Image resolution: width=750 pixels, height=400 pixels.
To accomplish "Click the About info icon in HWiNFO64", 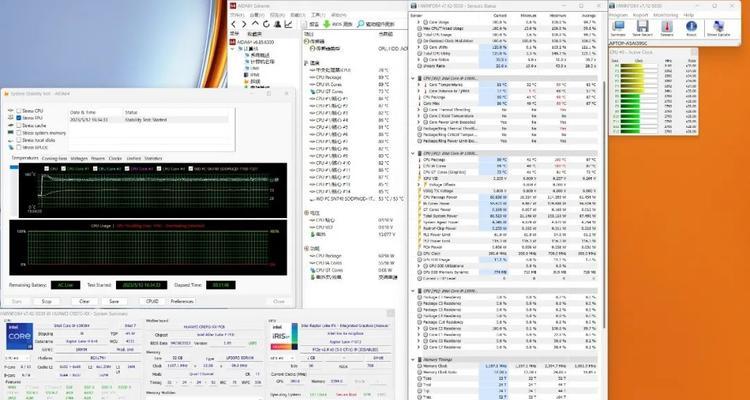I will [x=691, y=28].
